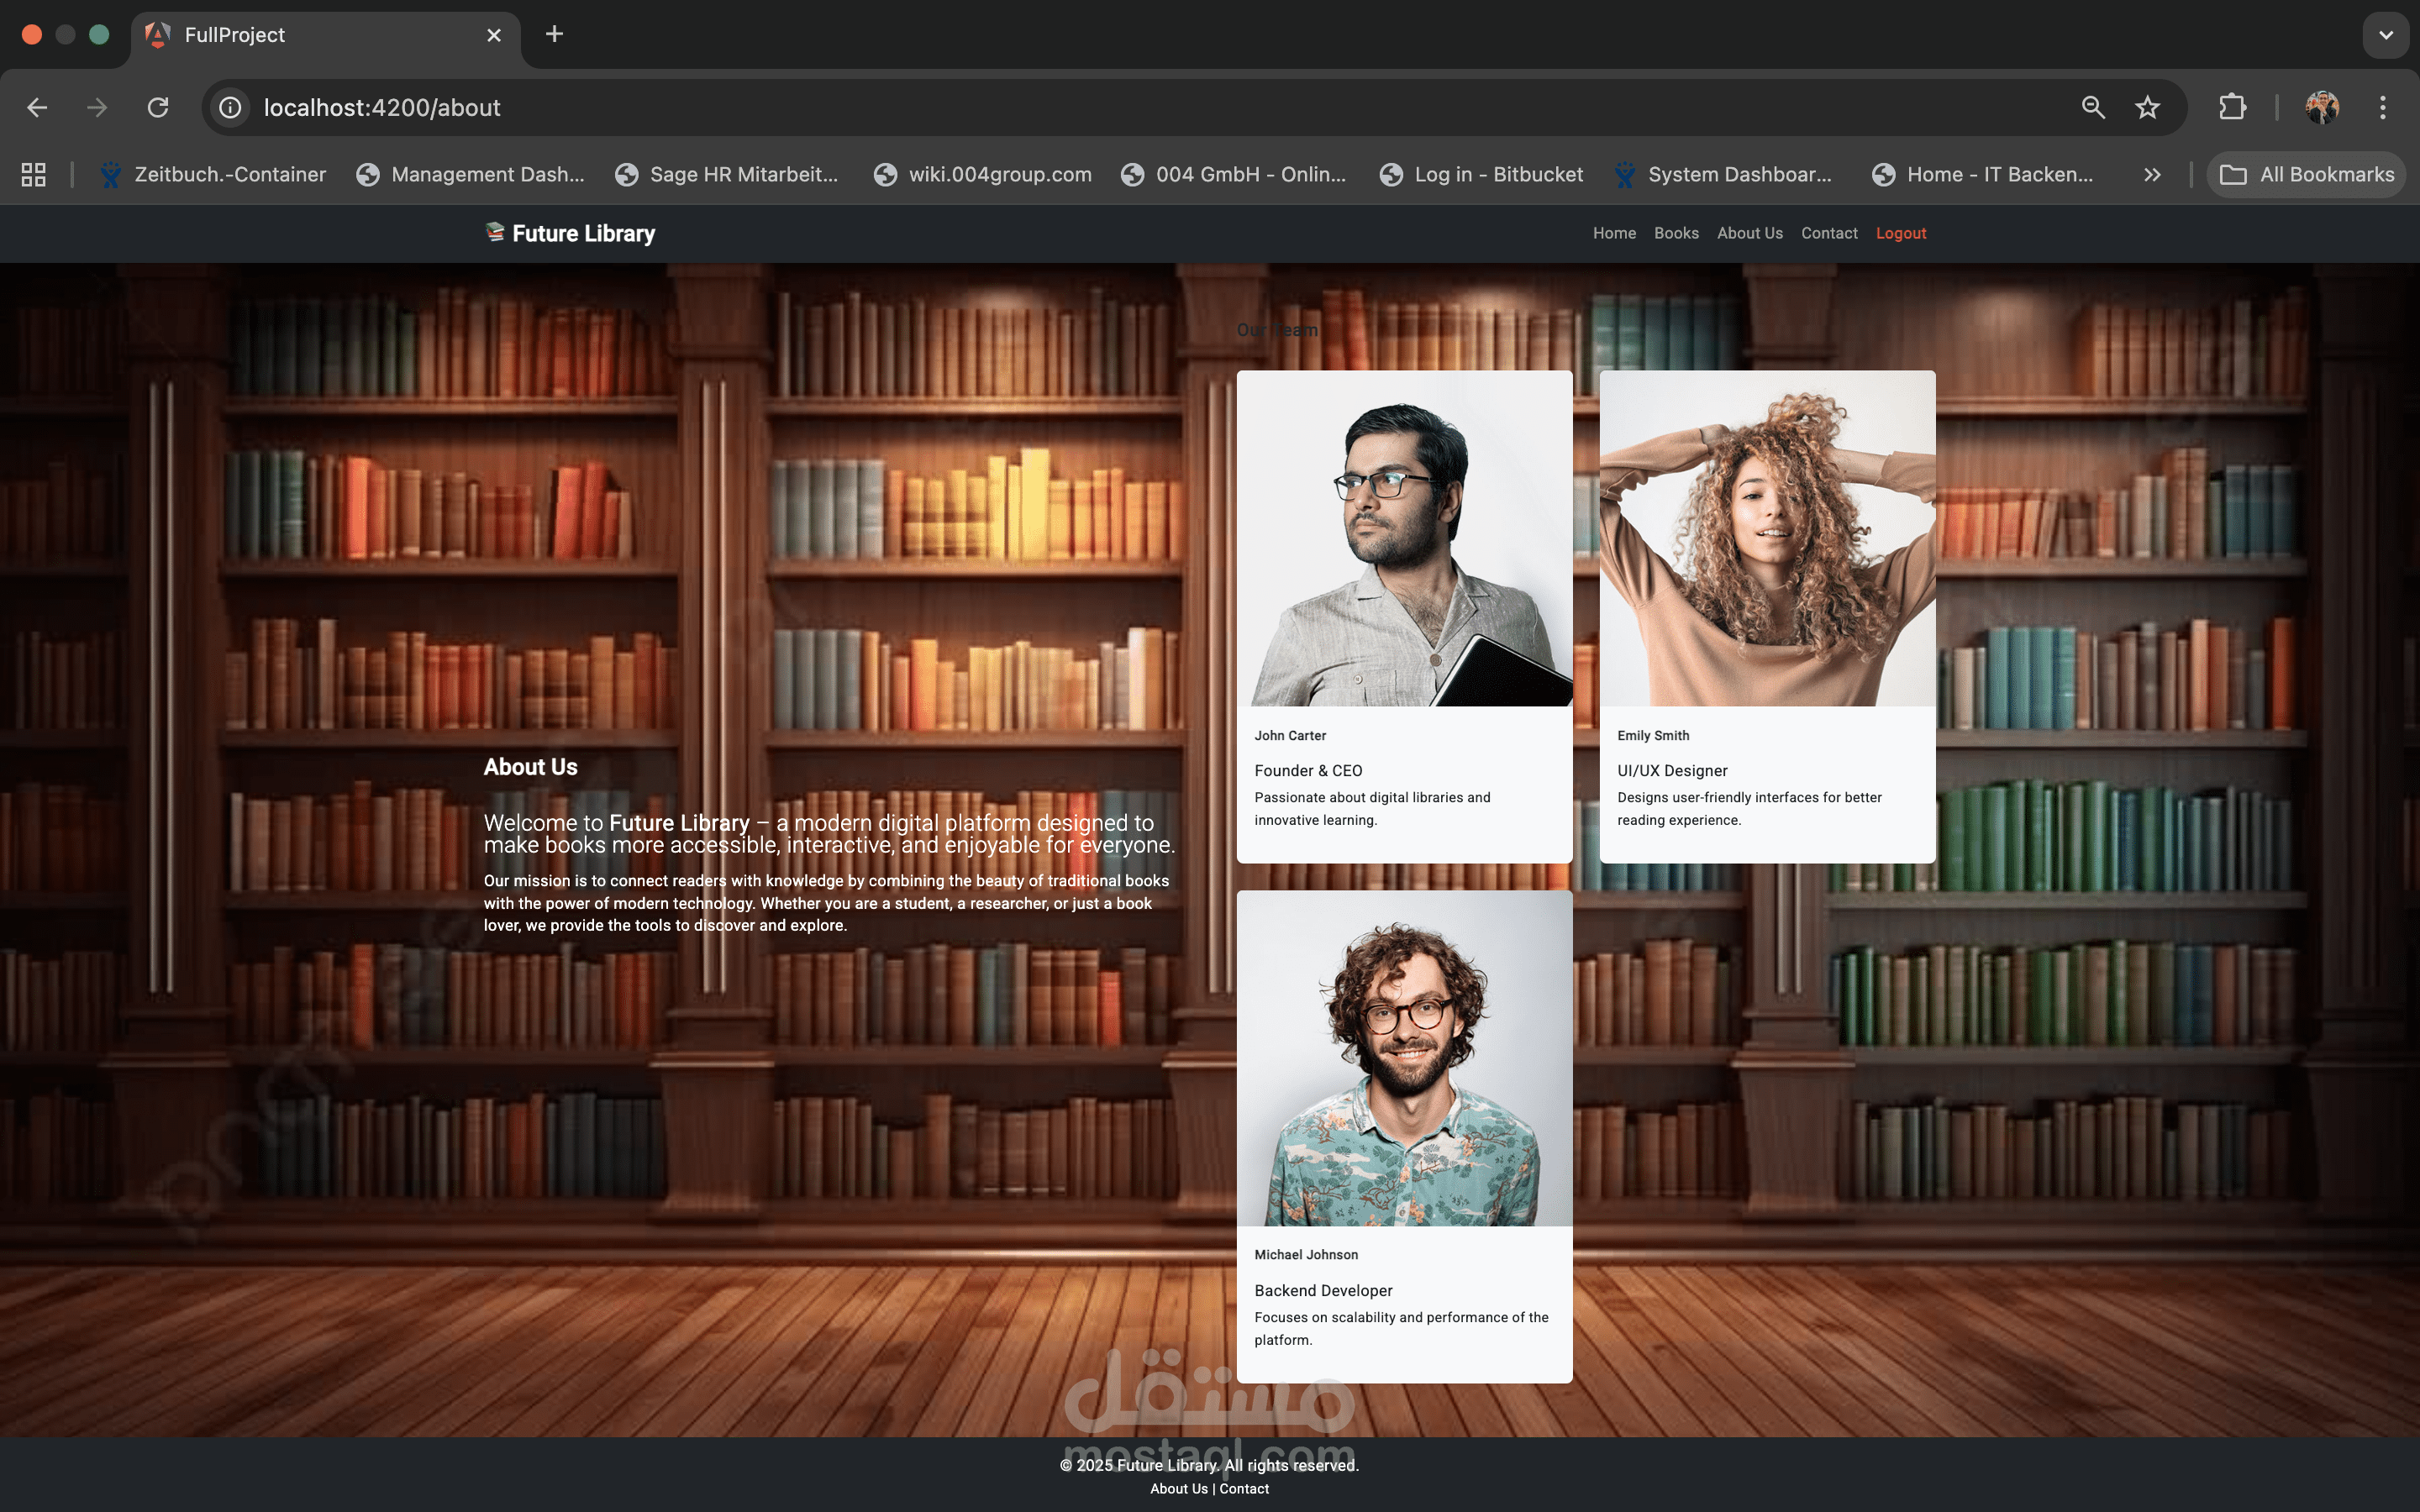The image size is (2420, 1512).
Task: Click the Founder & CEO title
Action: point(1308,770)
